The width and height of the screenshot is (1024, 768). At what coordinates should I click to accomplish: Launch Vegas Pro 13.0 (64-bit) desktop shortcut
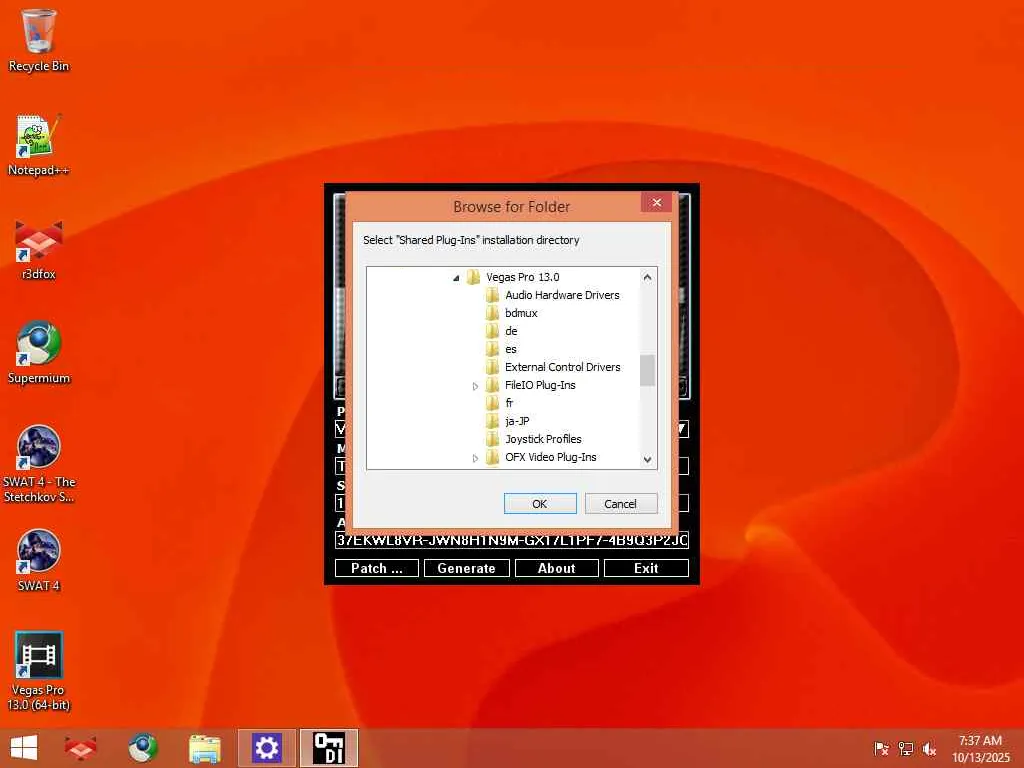tap(39, 671)
